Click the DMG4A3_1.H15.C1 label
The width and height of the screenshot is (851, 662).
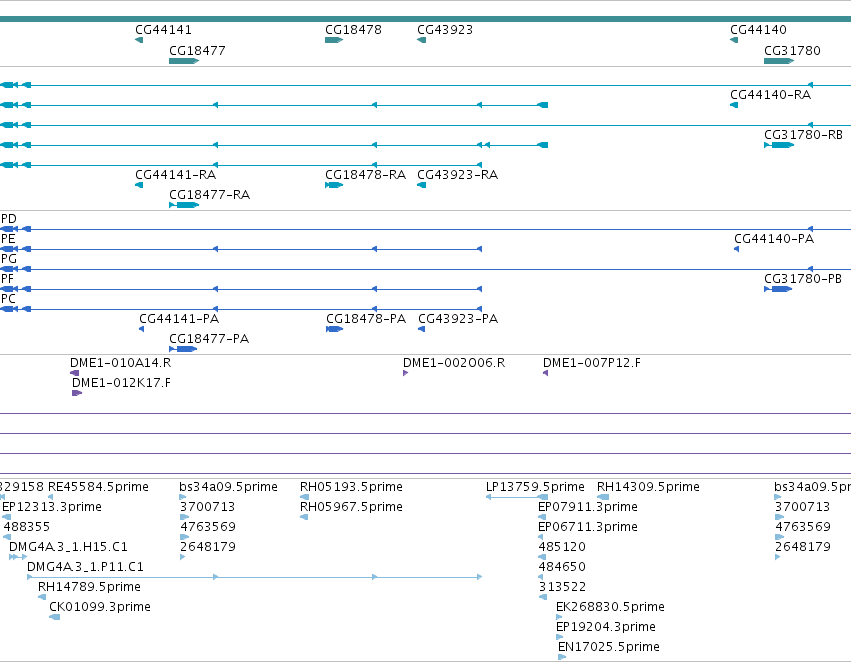(x=68, y=547)
